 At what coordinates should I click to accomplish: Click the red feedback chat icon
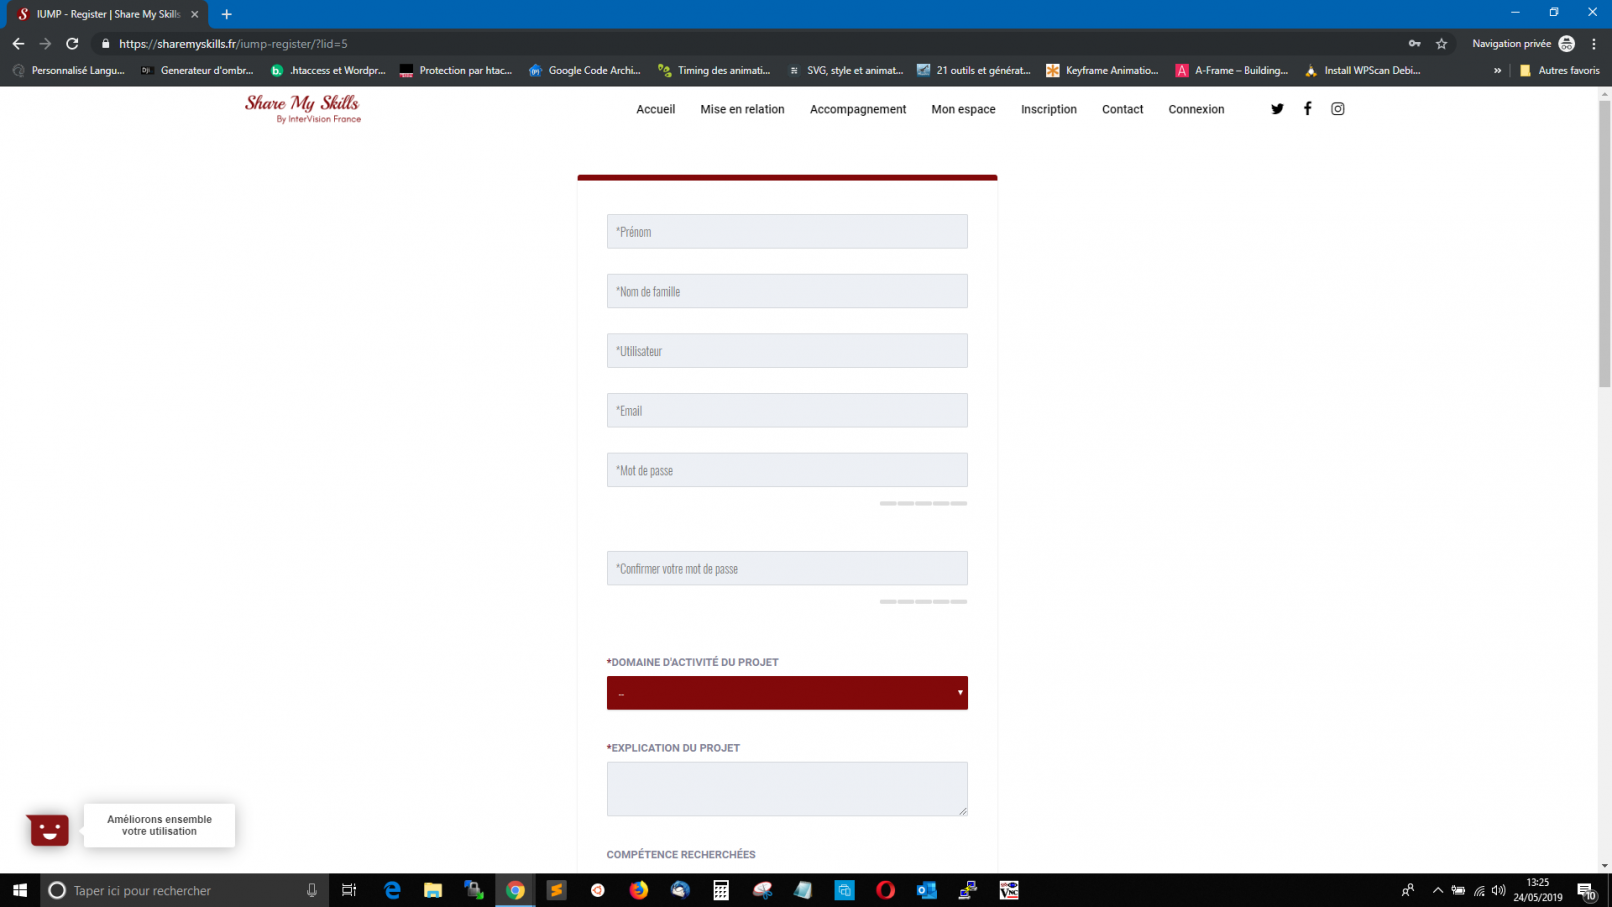48,829
